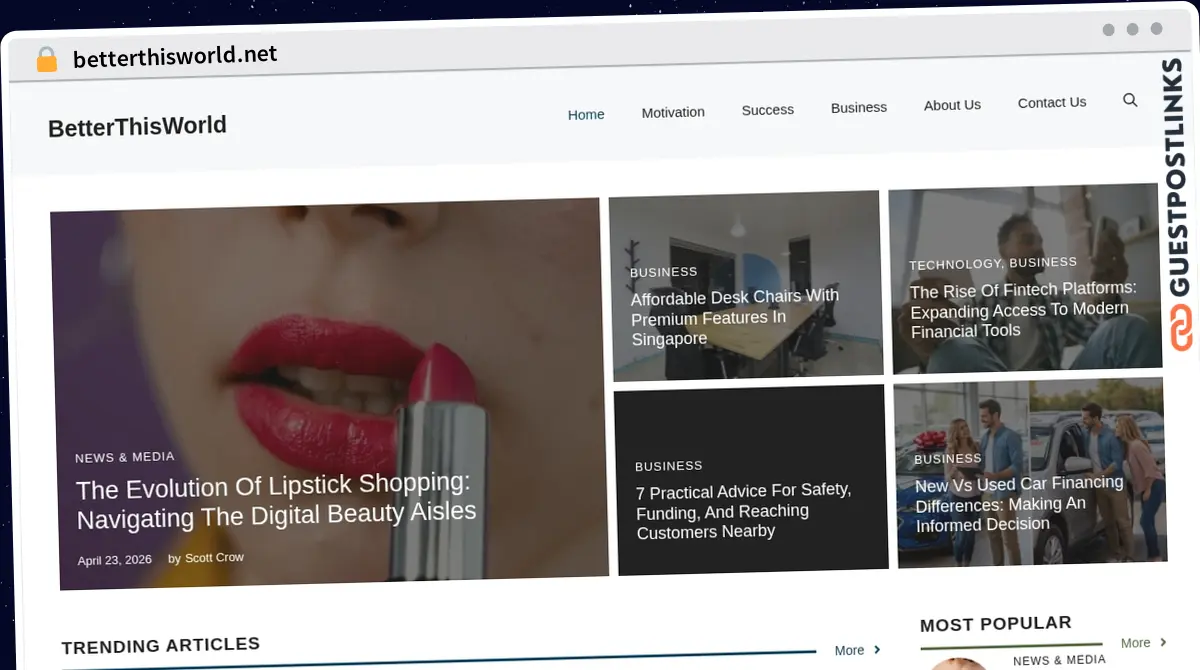Read New Vs Used Car Financing article
Screen dimensions: 1200x670
(x=1018, y=503)
